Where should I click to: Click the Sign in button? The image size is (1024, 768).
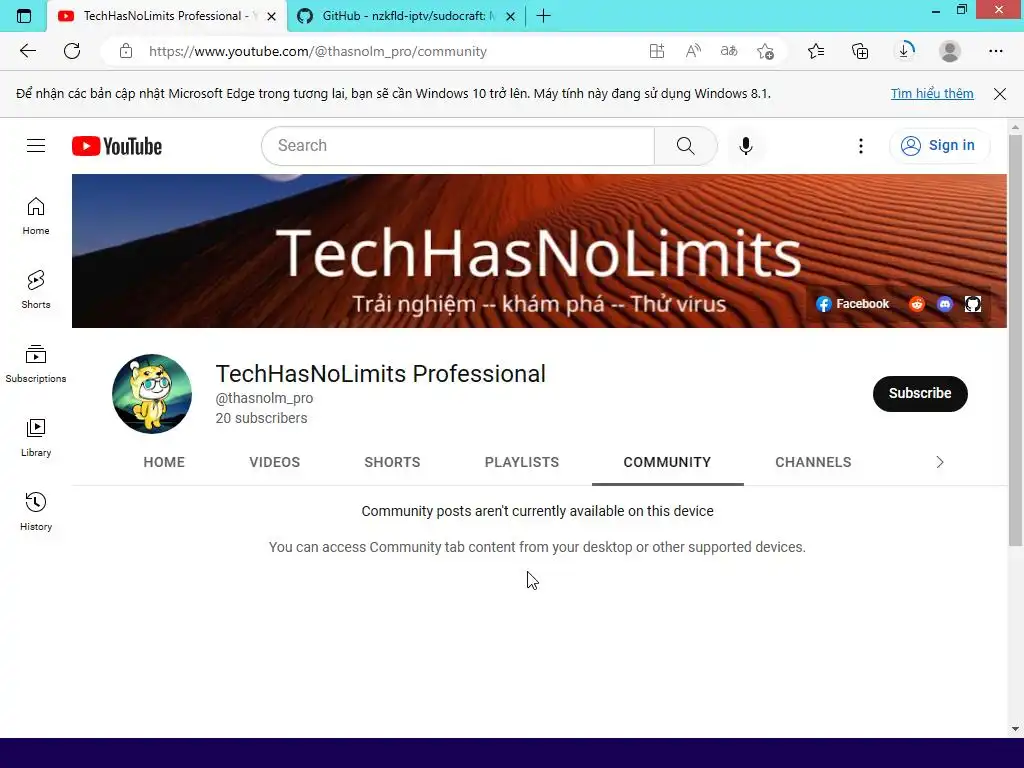point(939,146)
